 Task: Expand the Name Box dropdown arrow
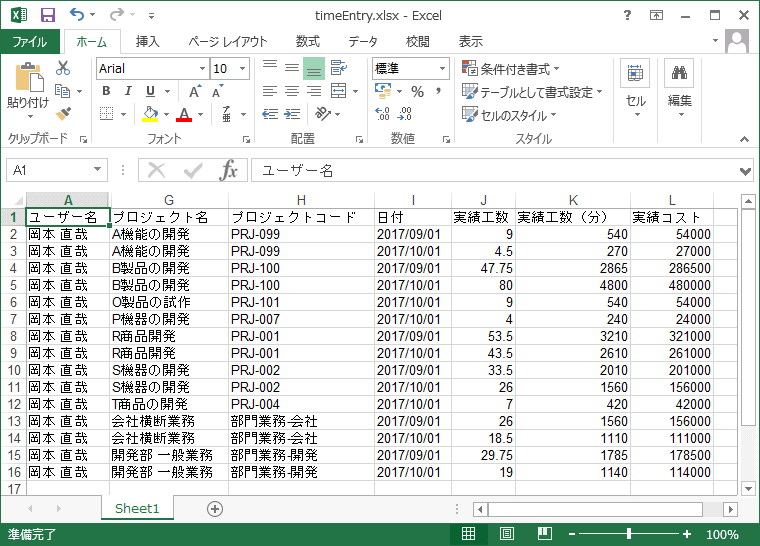coord(97,171)
